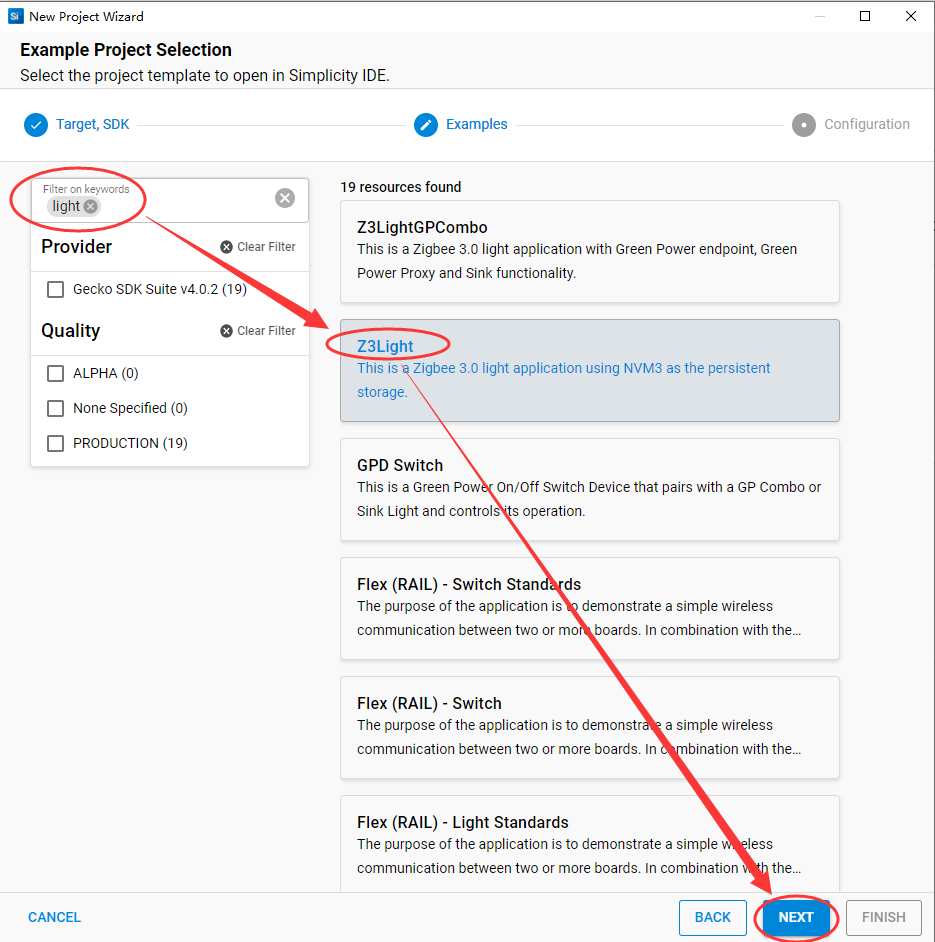
Task: Click the BACK button
Action: [x=713, y=917]
